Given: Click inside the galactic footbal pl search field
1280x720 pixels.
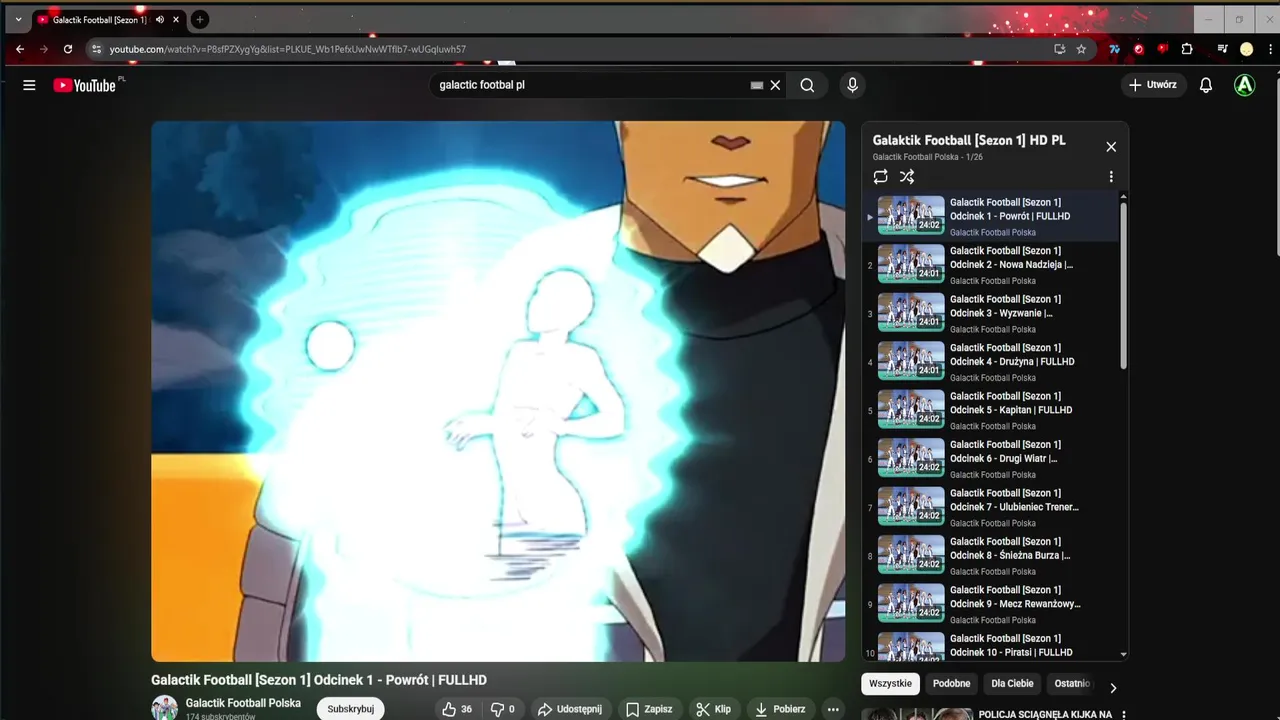Looking at the screenshot, I should click(590, 85).
